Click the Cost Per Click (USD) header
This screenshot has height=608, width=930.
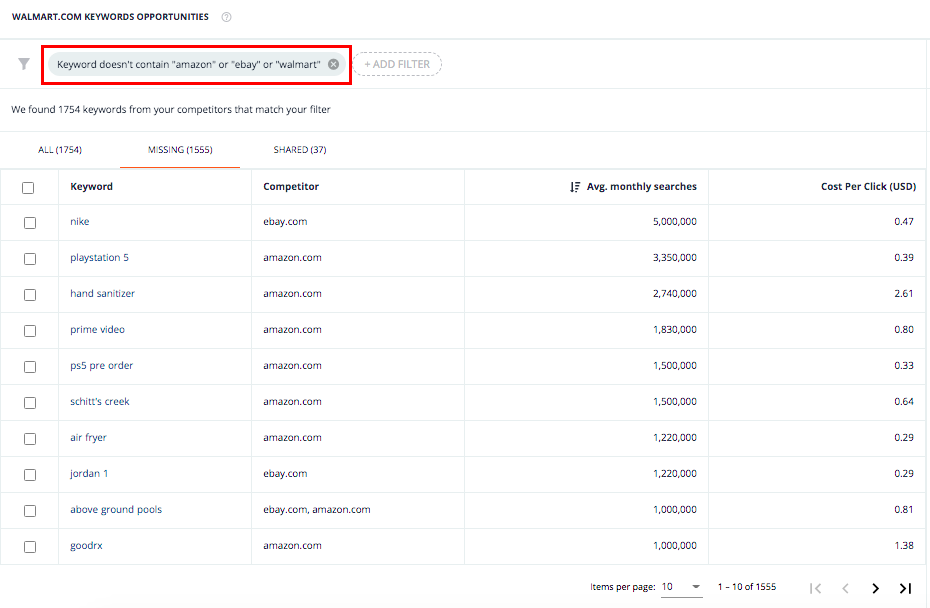868,186
